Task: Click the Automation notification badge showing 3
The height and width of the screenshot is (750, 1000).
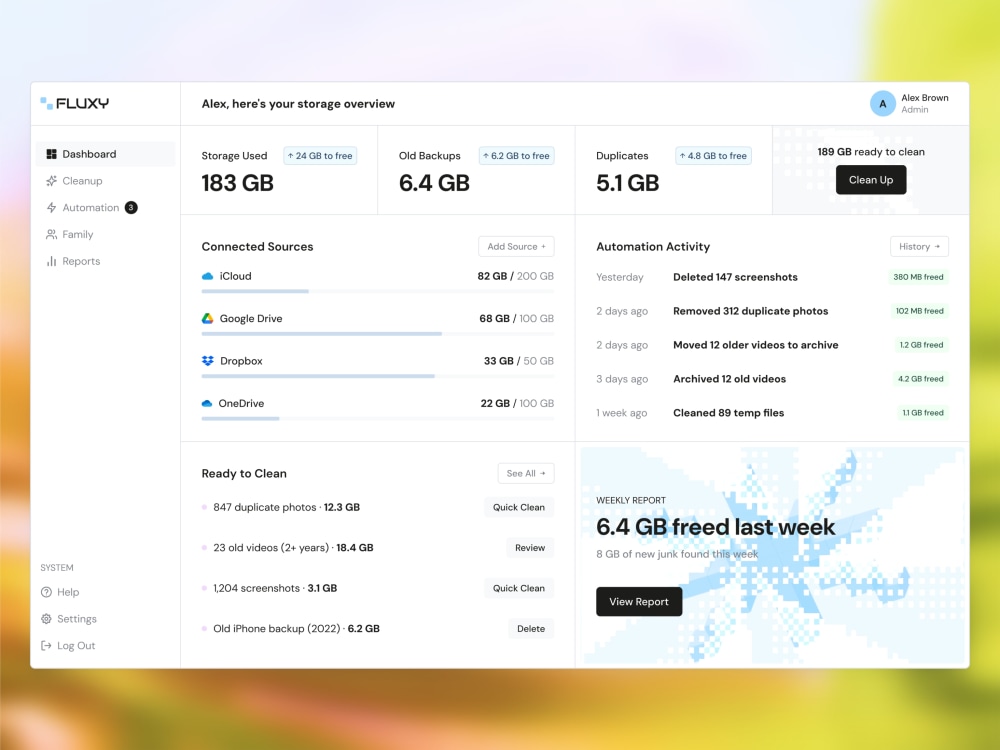Action: (131, 207)
